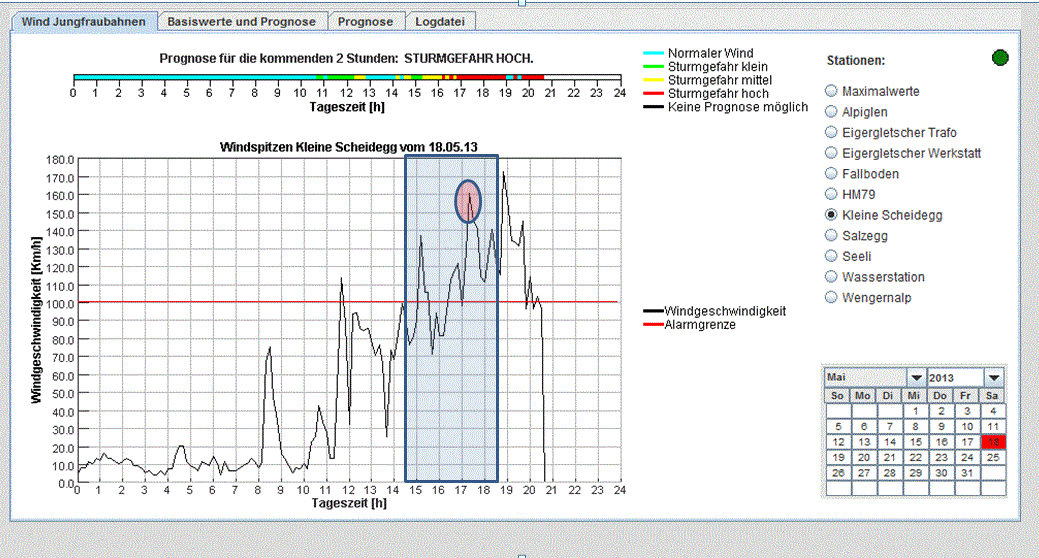The height and width of the screenshot is (558, 1039).
Task: Click the red Sturmgefahr hoch legend line
Action: (653, 93)
